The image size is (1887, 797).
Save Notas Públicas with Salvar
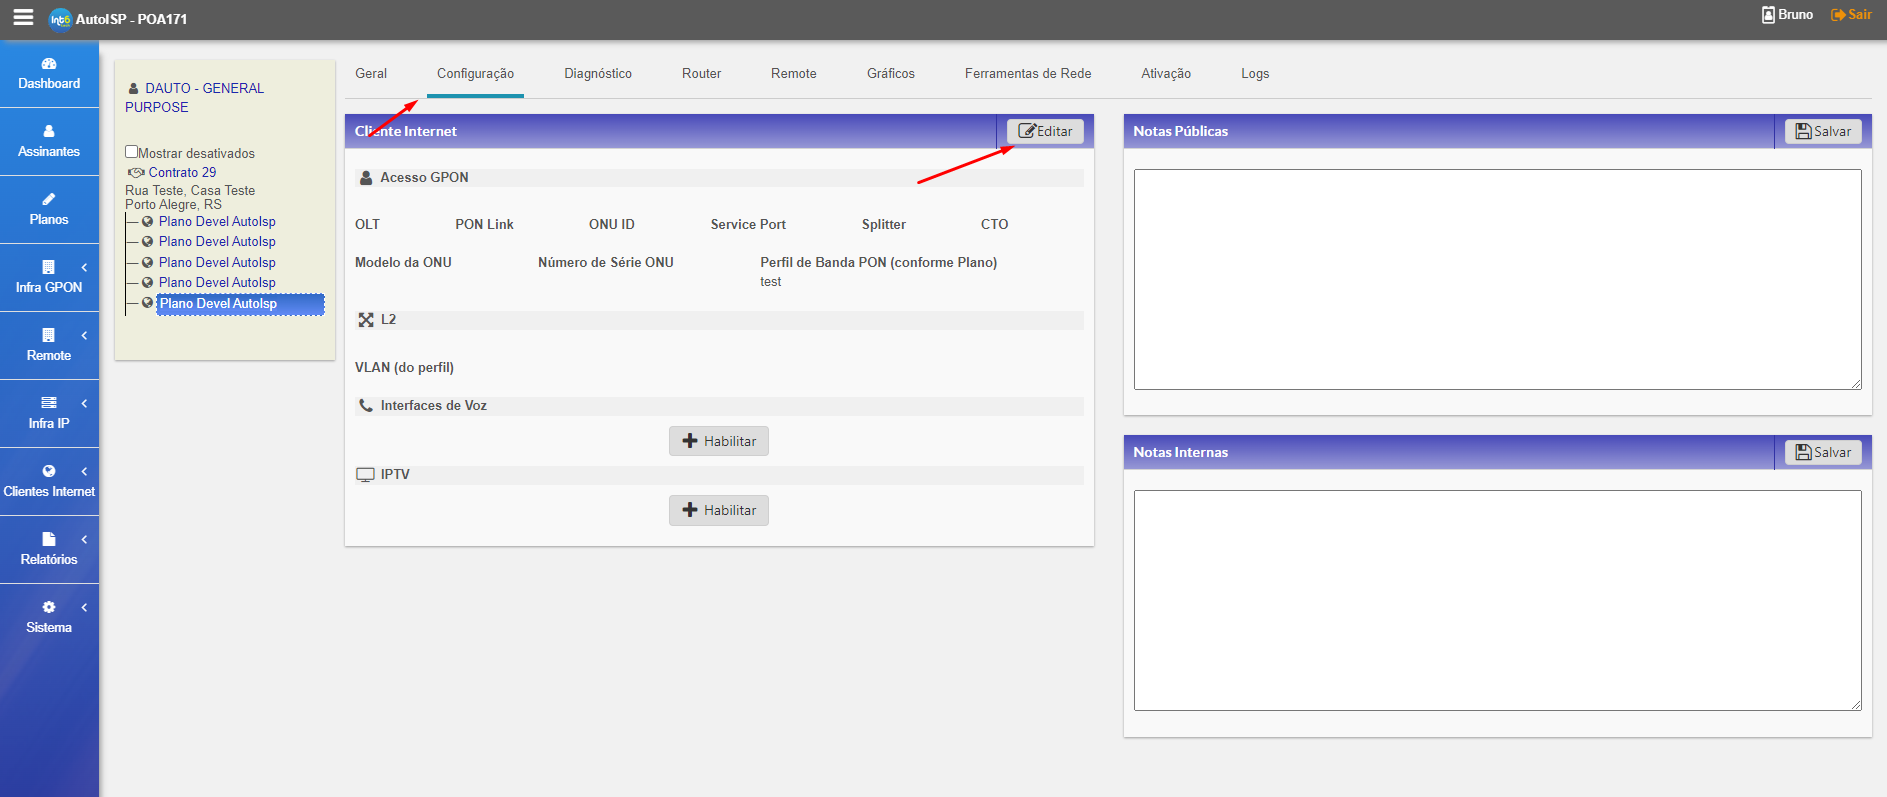point(1822,131)
